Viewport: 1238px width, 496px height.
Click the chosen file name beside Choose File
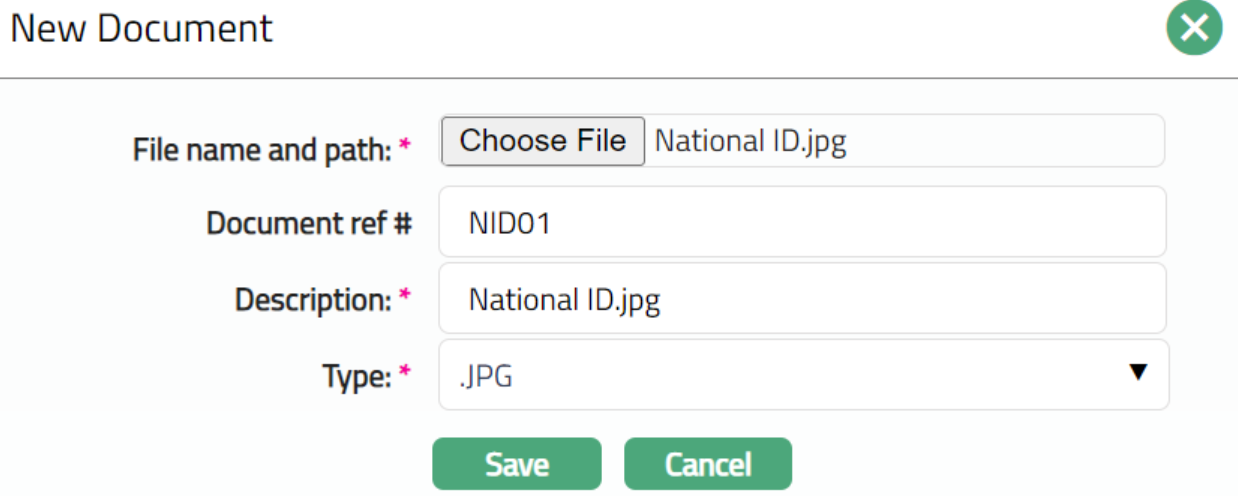pyautogui.click(x=750, y=141)
